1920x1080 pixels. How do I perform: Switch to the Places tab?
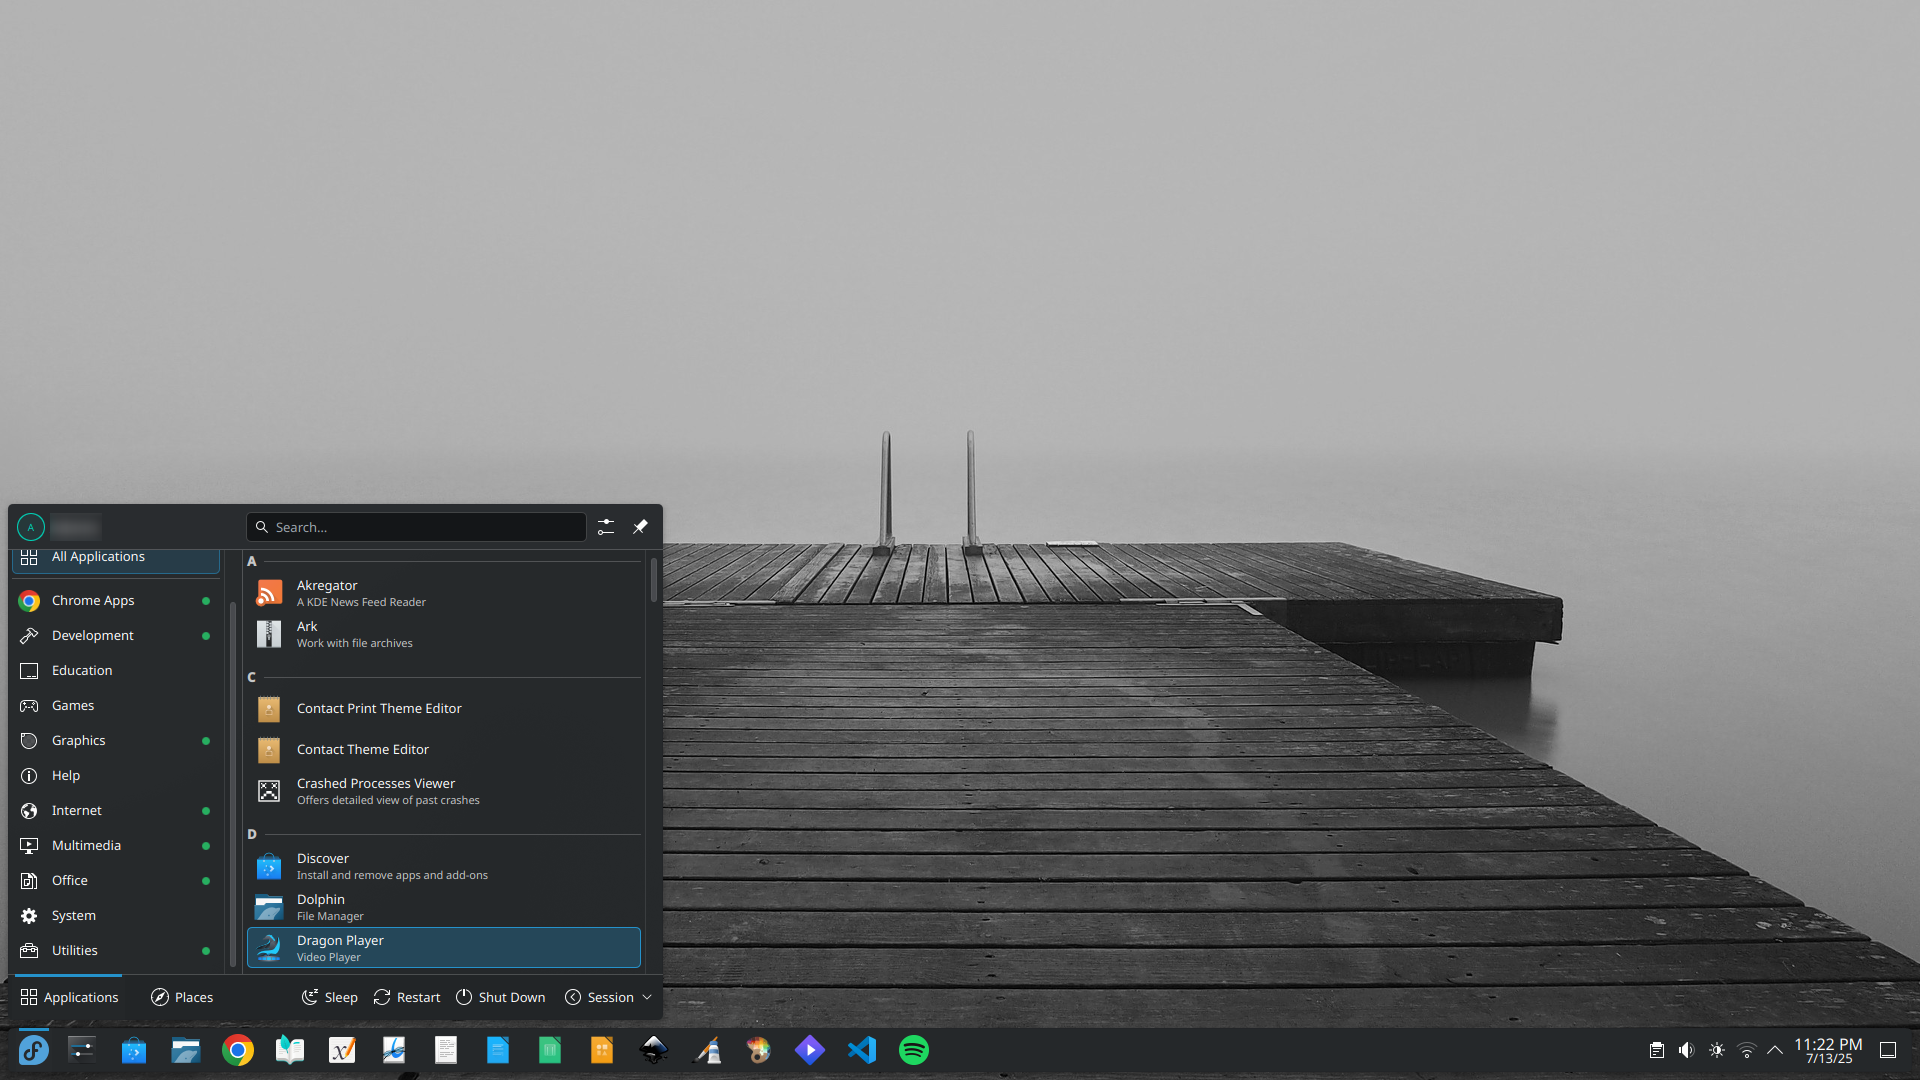[182, 997]
